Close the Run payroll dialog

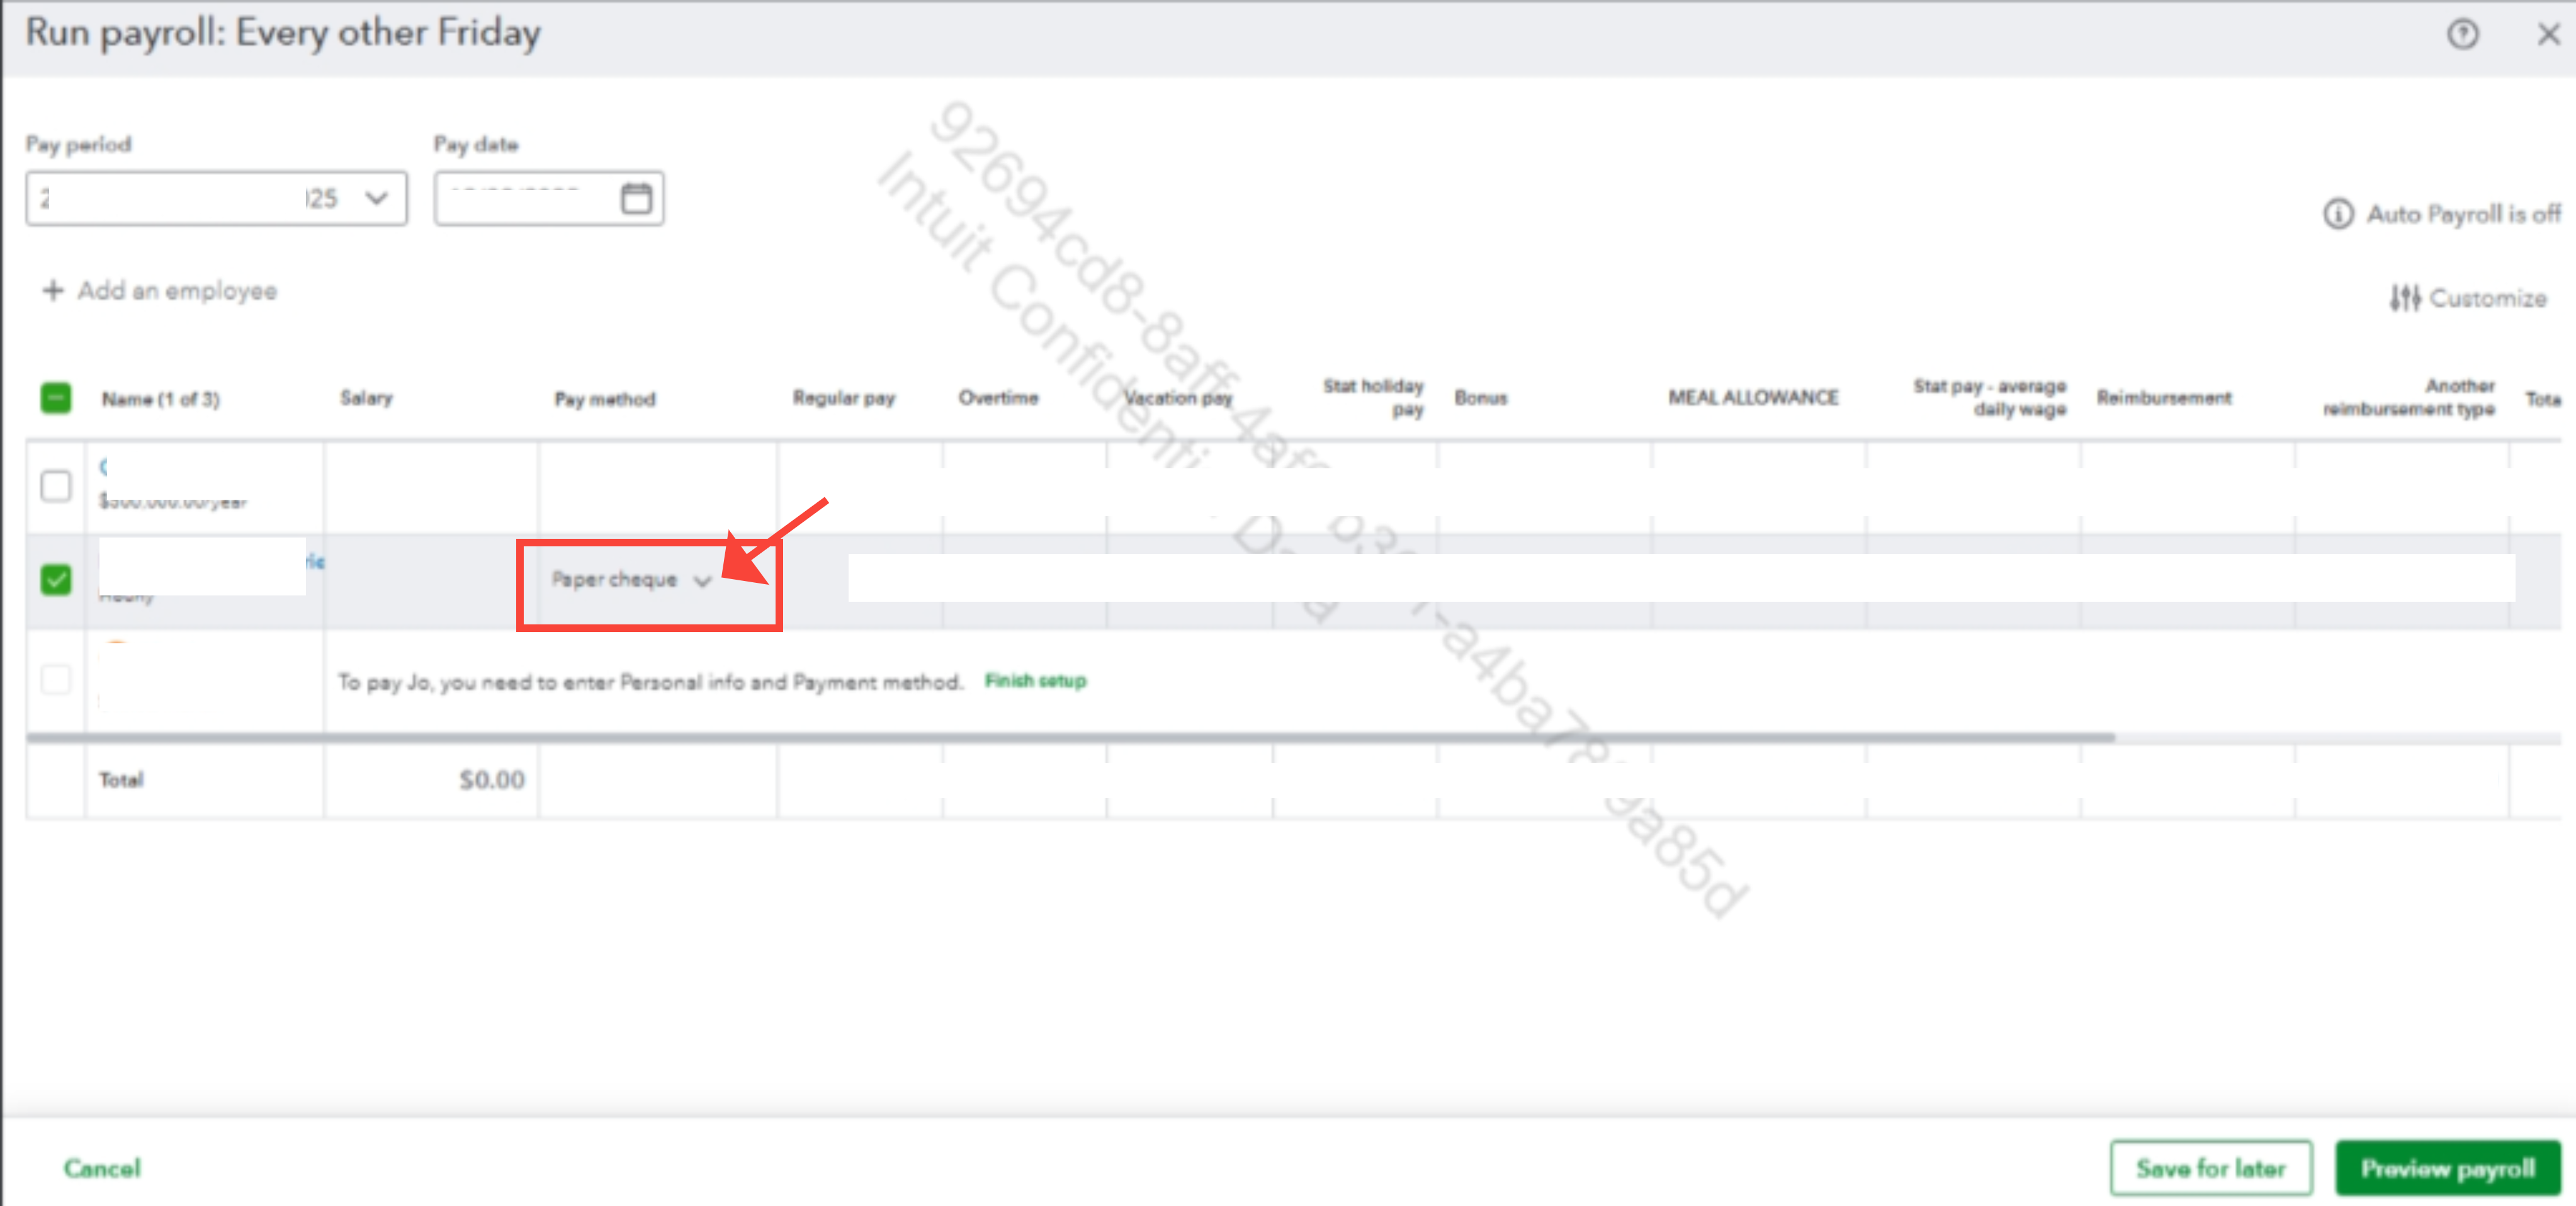(x=2548, y=35)
